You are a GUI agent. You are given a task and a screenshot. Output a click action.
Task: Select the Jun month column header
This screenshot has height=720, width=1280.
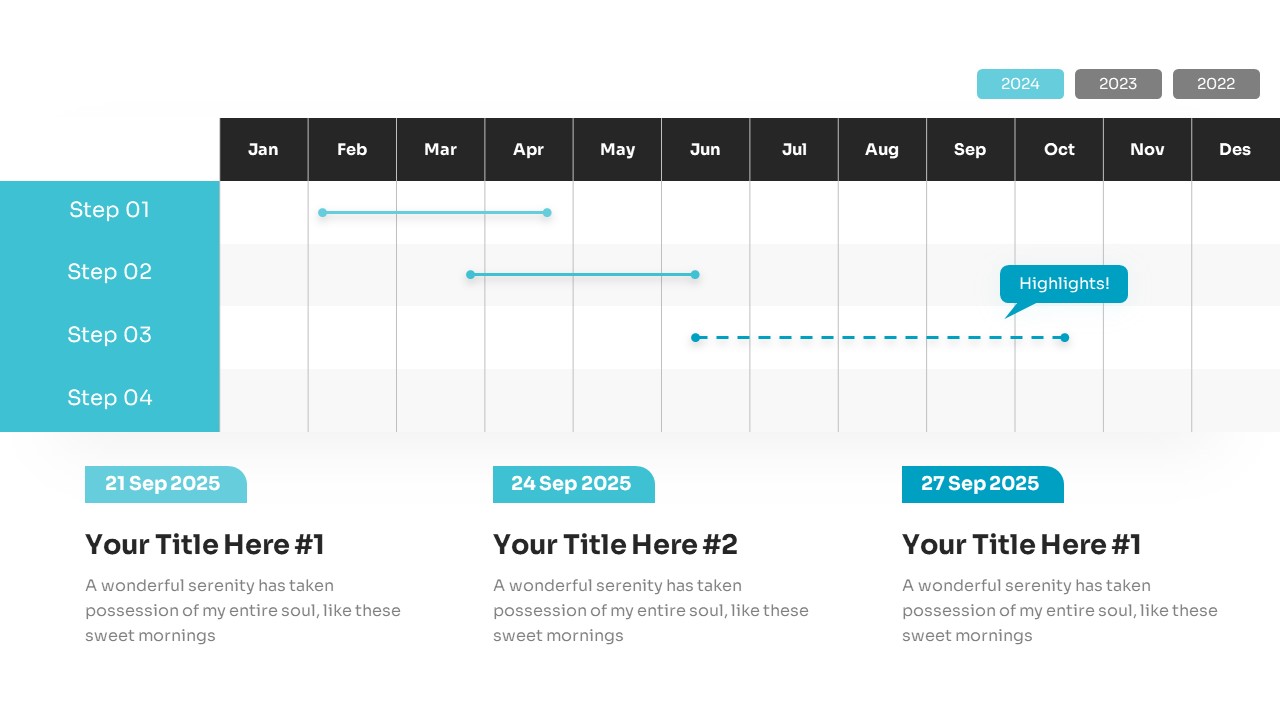pyautogui.click(x=705, y=150)
